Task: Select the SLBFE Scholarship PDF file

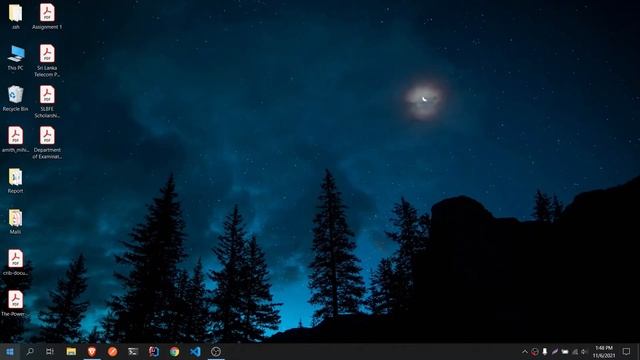Action: point(47,102)
